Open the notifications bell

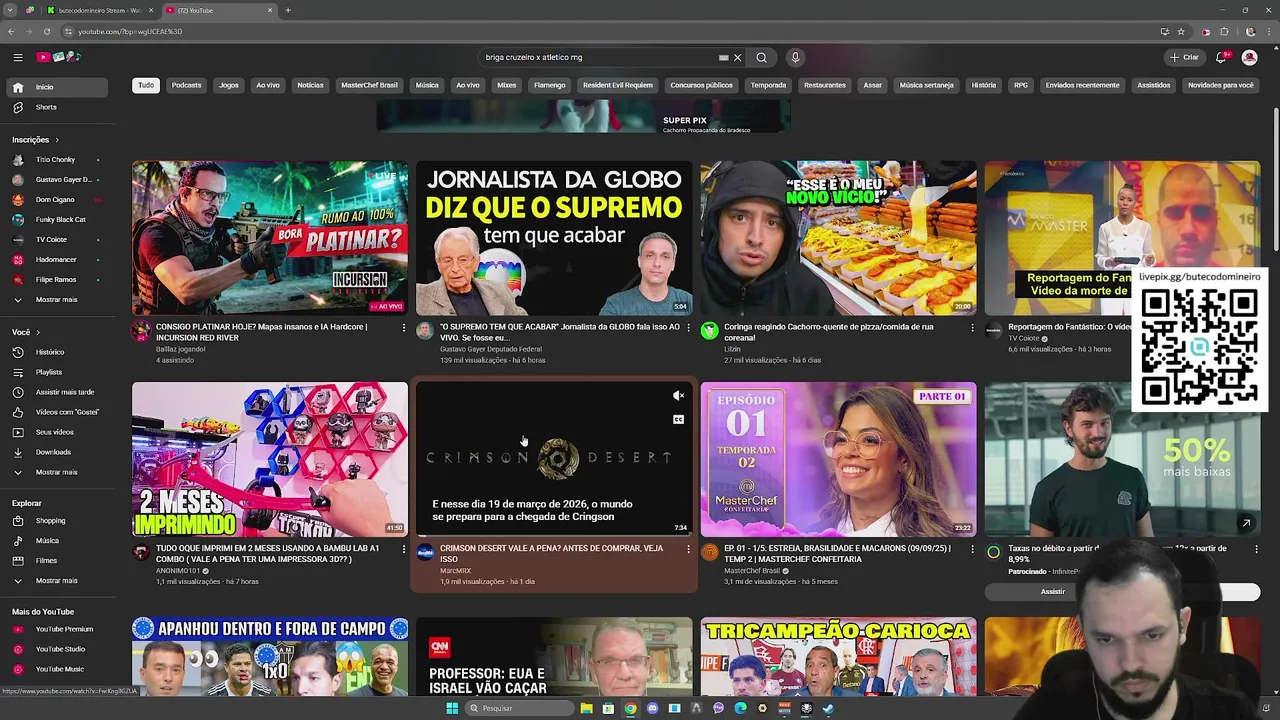(1221, 57)
